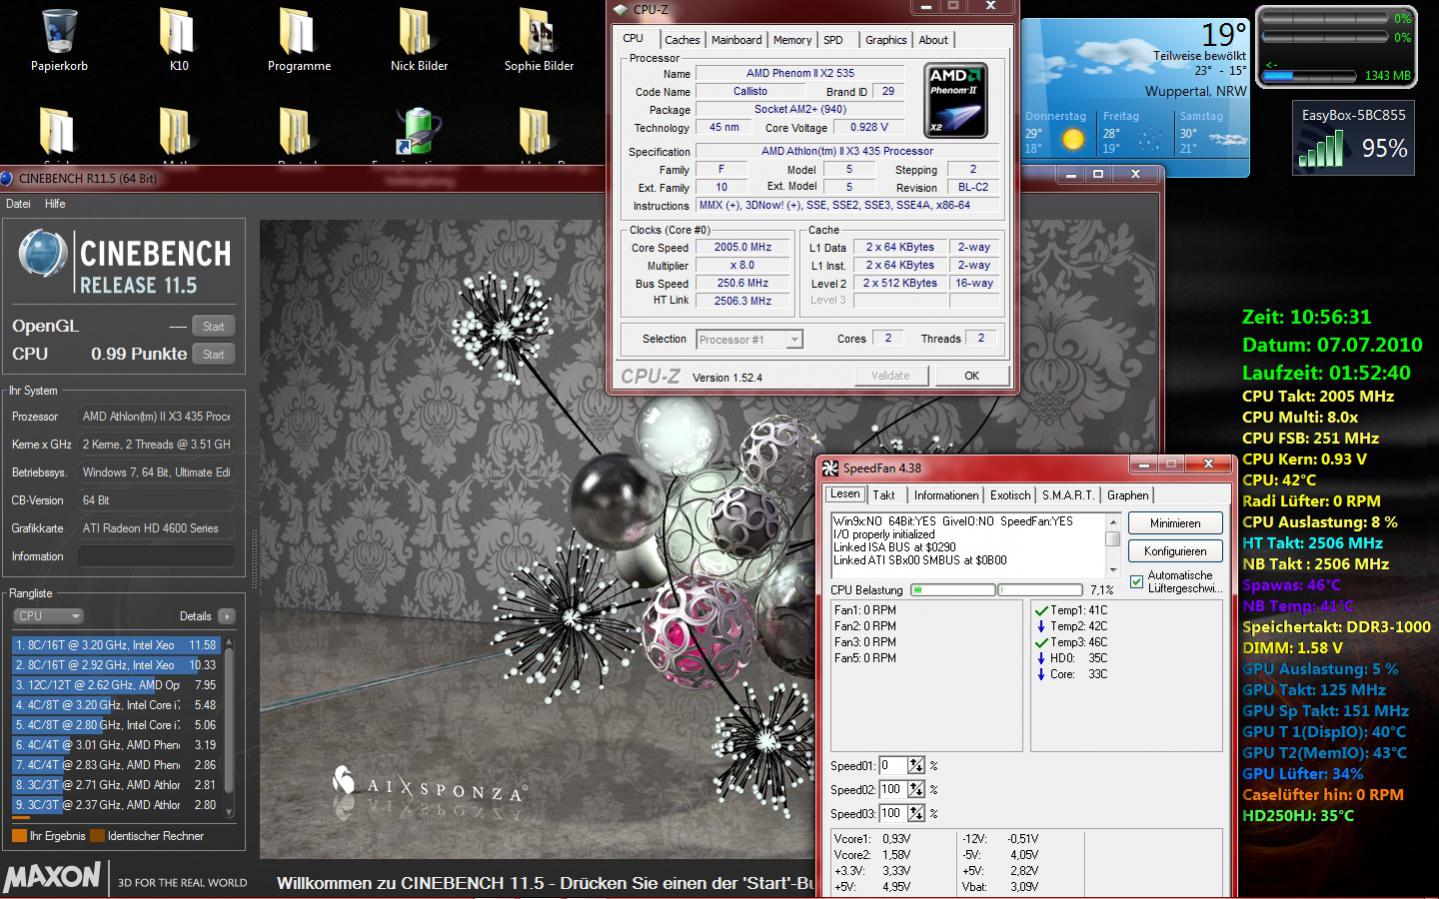
Task: Click the CPU Belastung first load bar
Action: pos(953,590)
